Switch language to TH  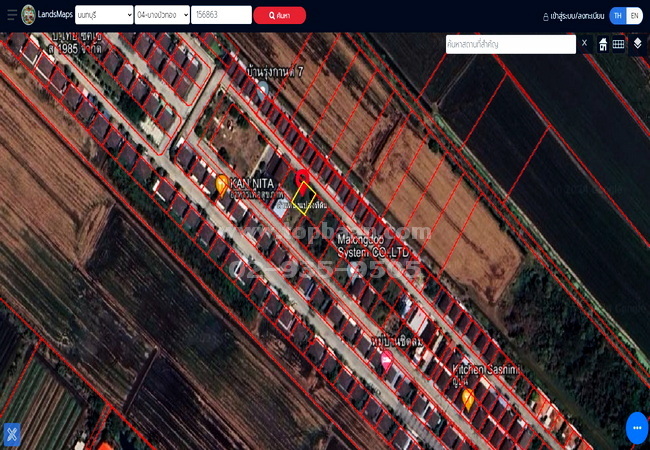pyautogui.click(x=617, y=16)
